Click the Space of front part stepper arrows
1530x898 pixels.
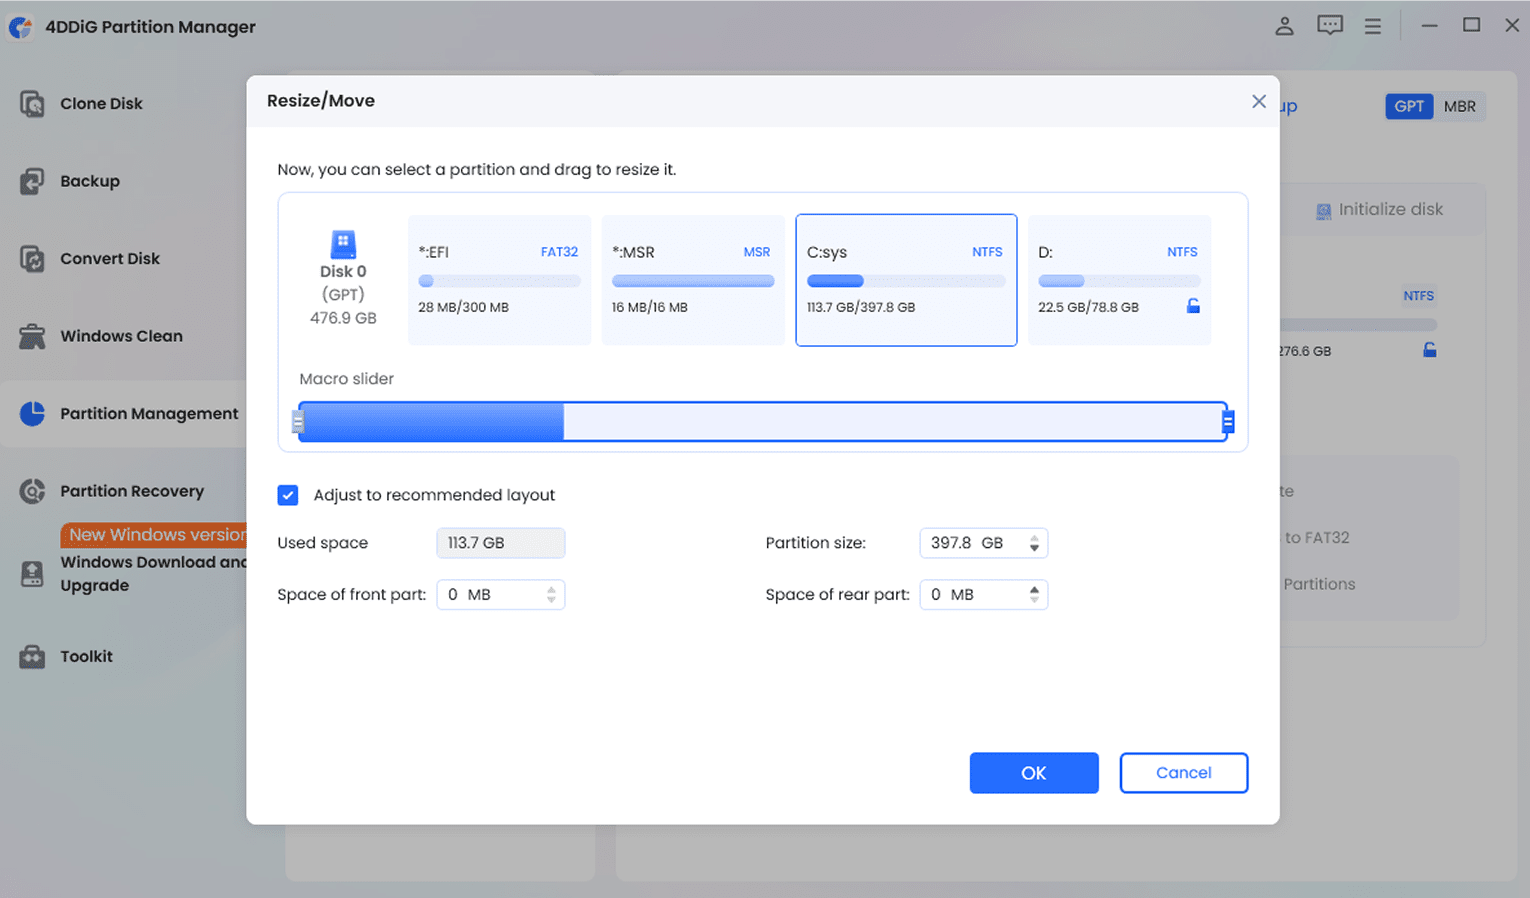[551, 595]
